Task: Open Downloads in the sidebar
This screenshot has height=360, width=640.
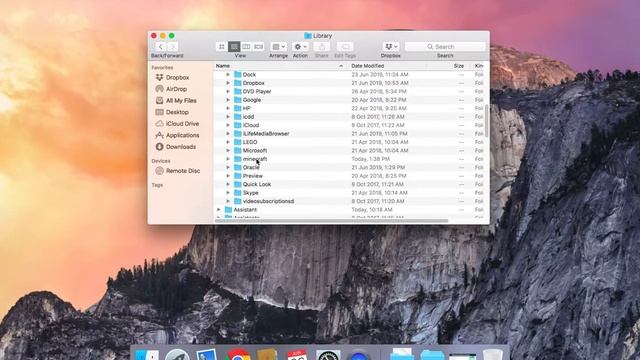Action: pos(180,147)
